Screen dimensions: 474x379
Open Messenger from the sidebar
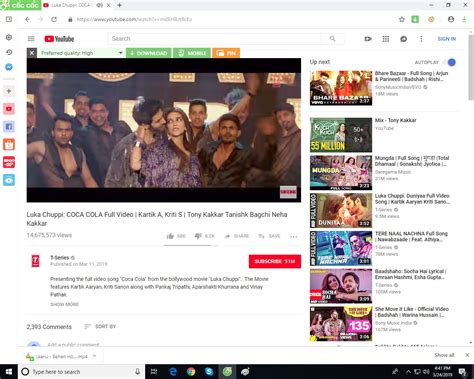click(x=9, y=67)
